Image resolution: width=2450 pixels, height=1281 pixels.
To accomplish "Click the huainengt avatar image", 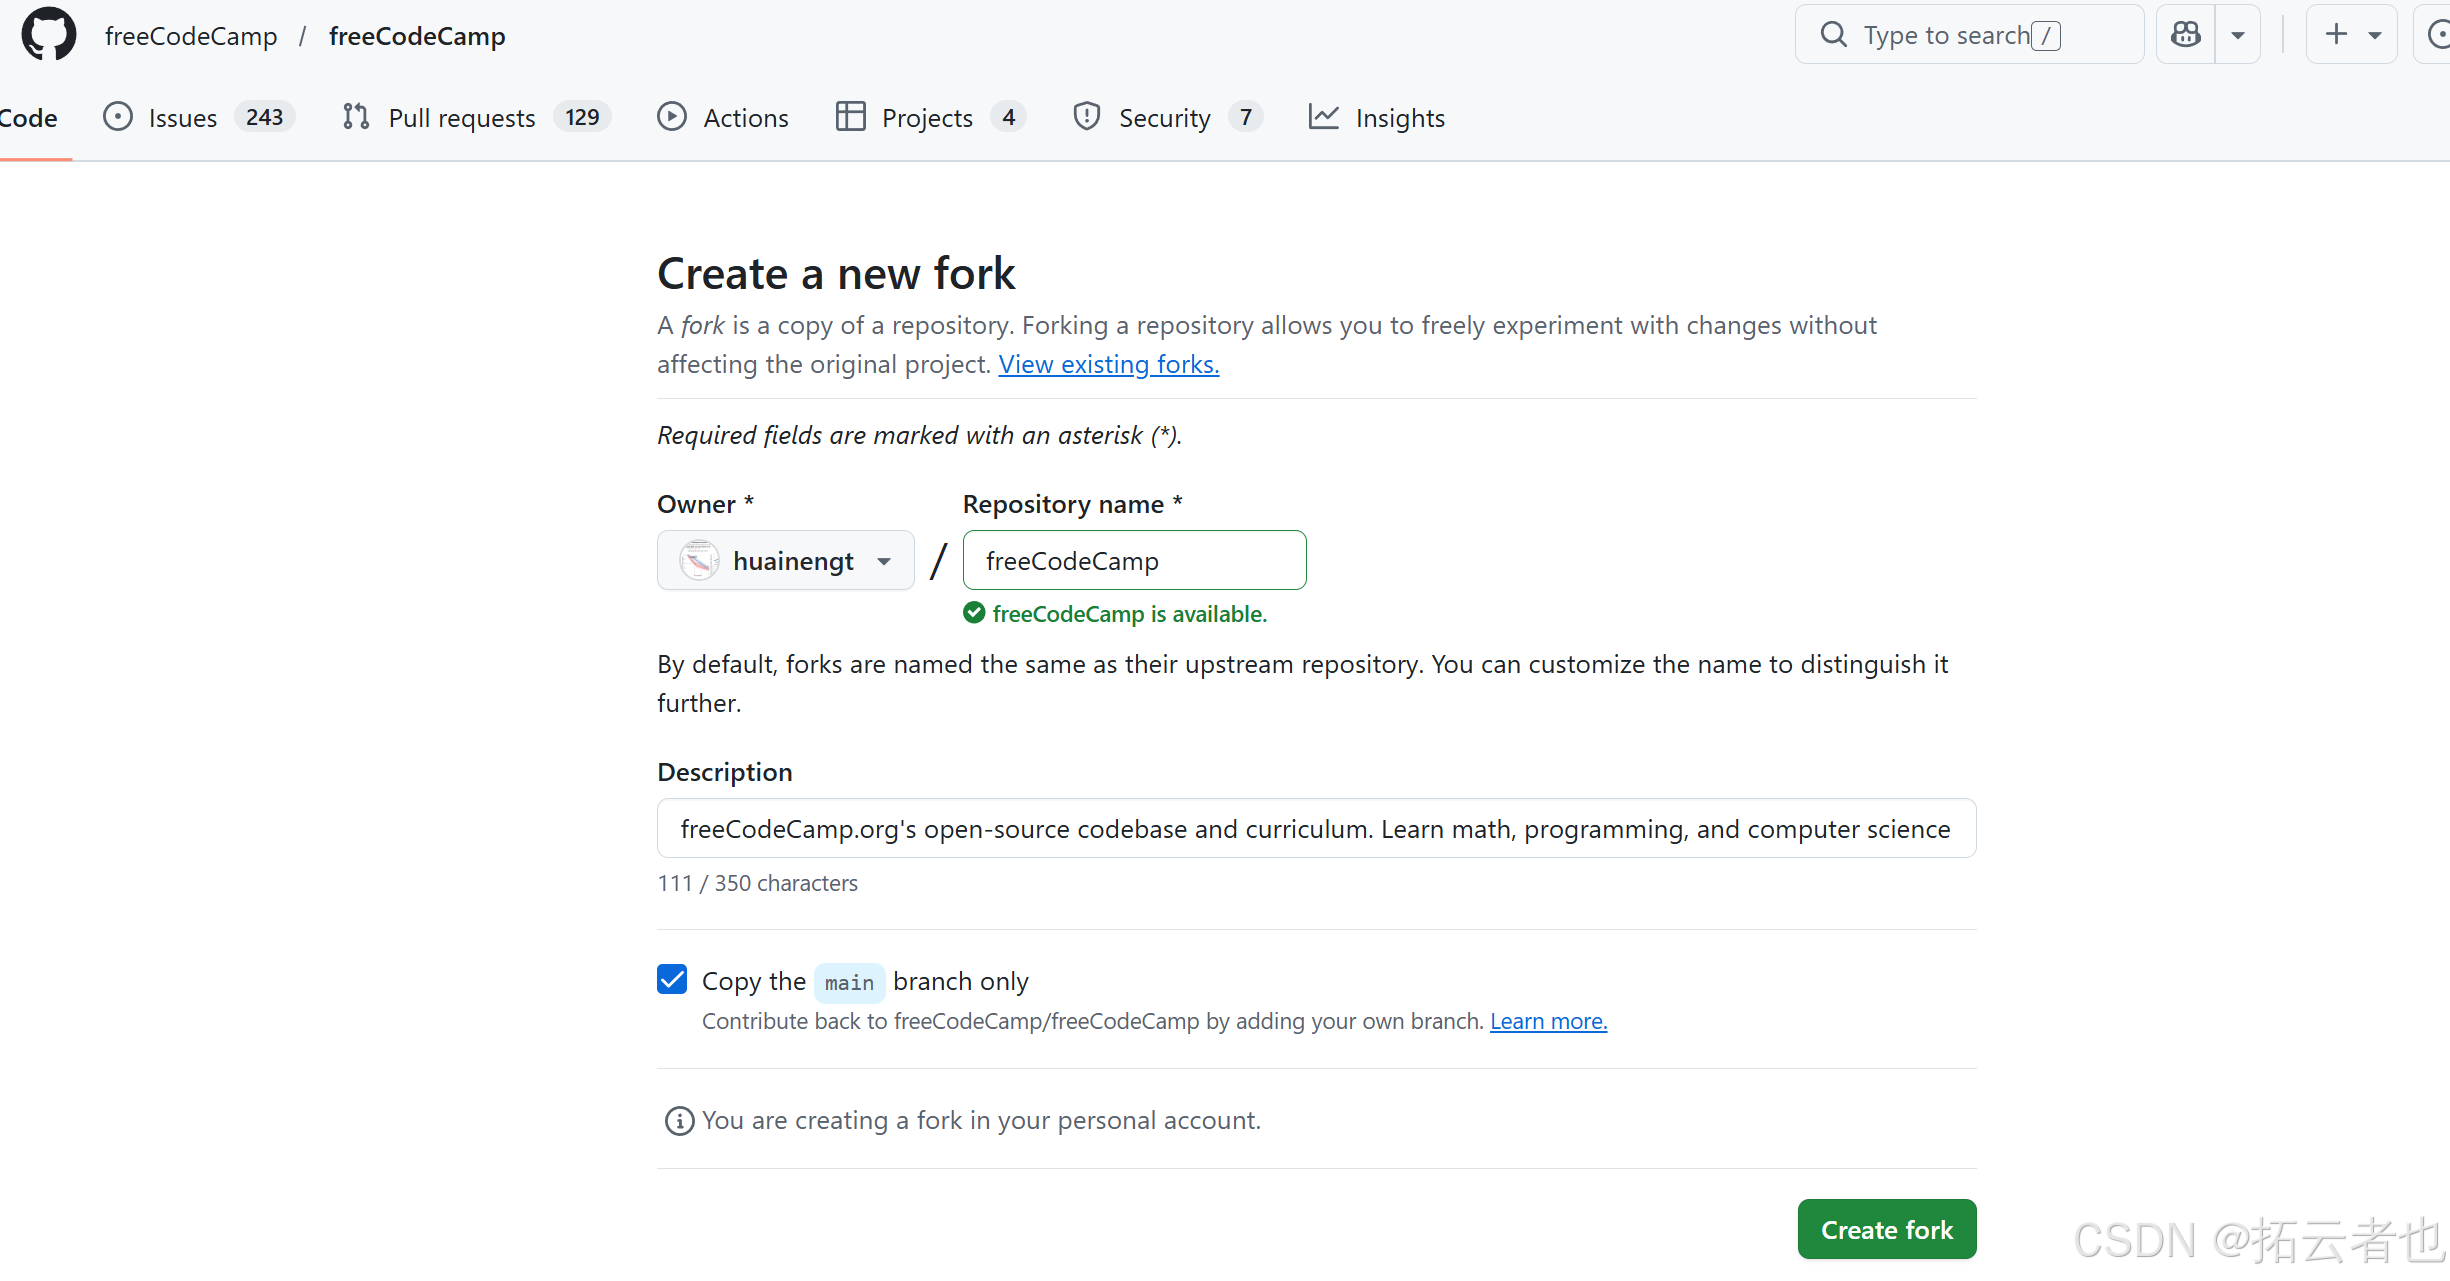I will pyautogui.click(x=699, y=561).
